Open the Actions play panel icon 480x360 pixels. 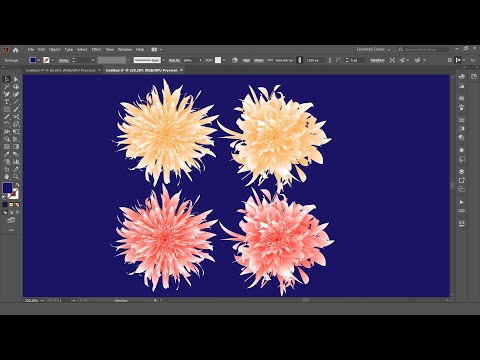tap(461, 202)
